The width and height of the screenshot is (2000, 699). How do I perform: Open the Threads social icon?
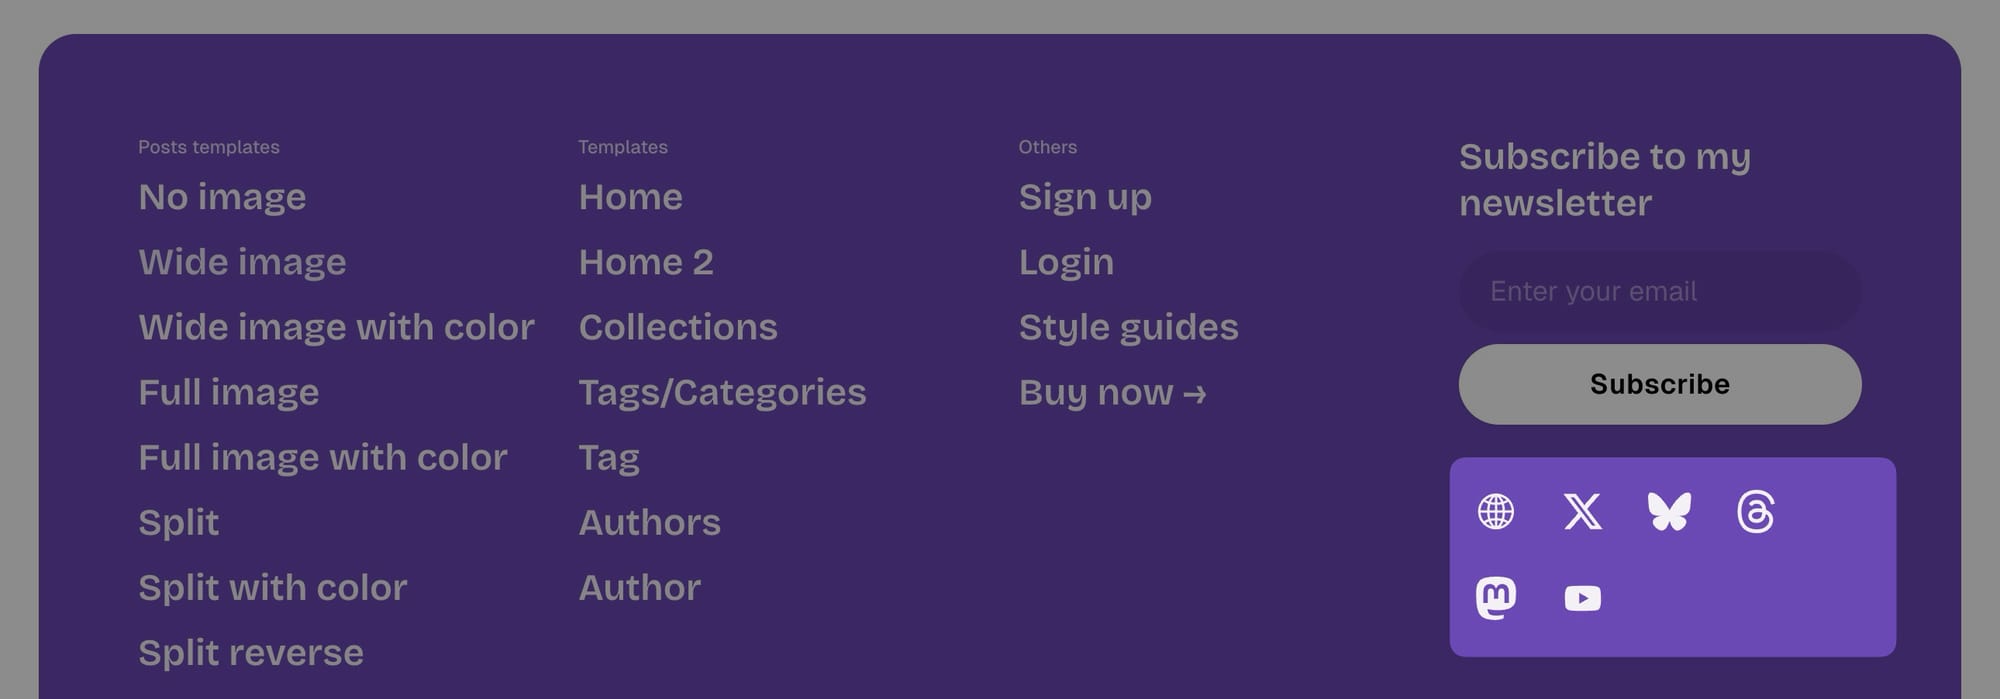[1756, 512]
